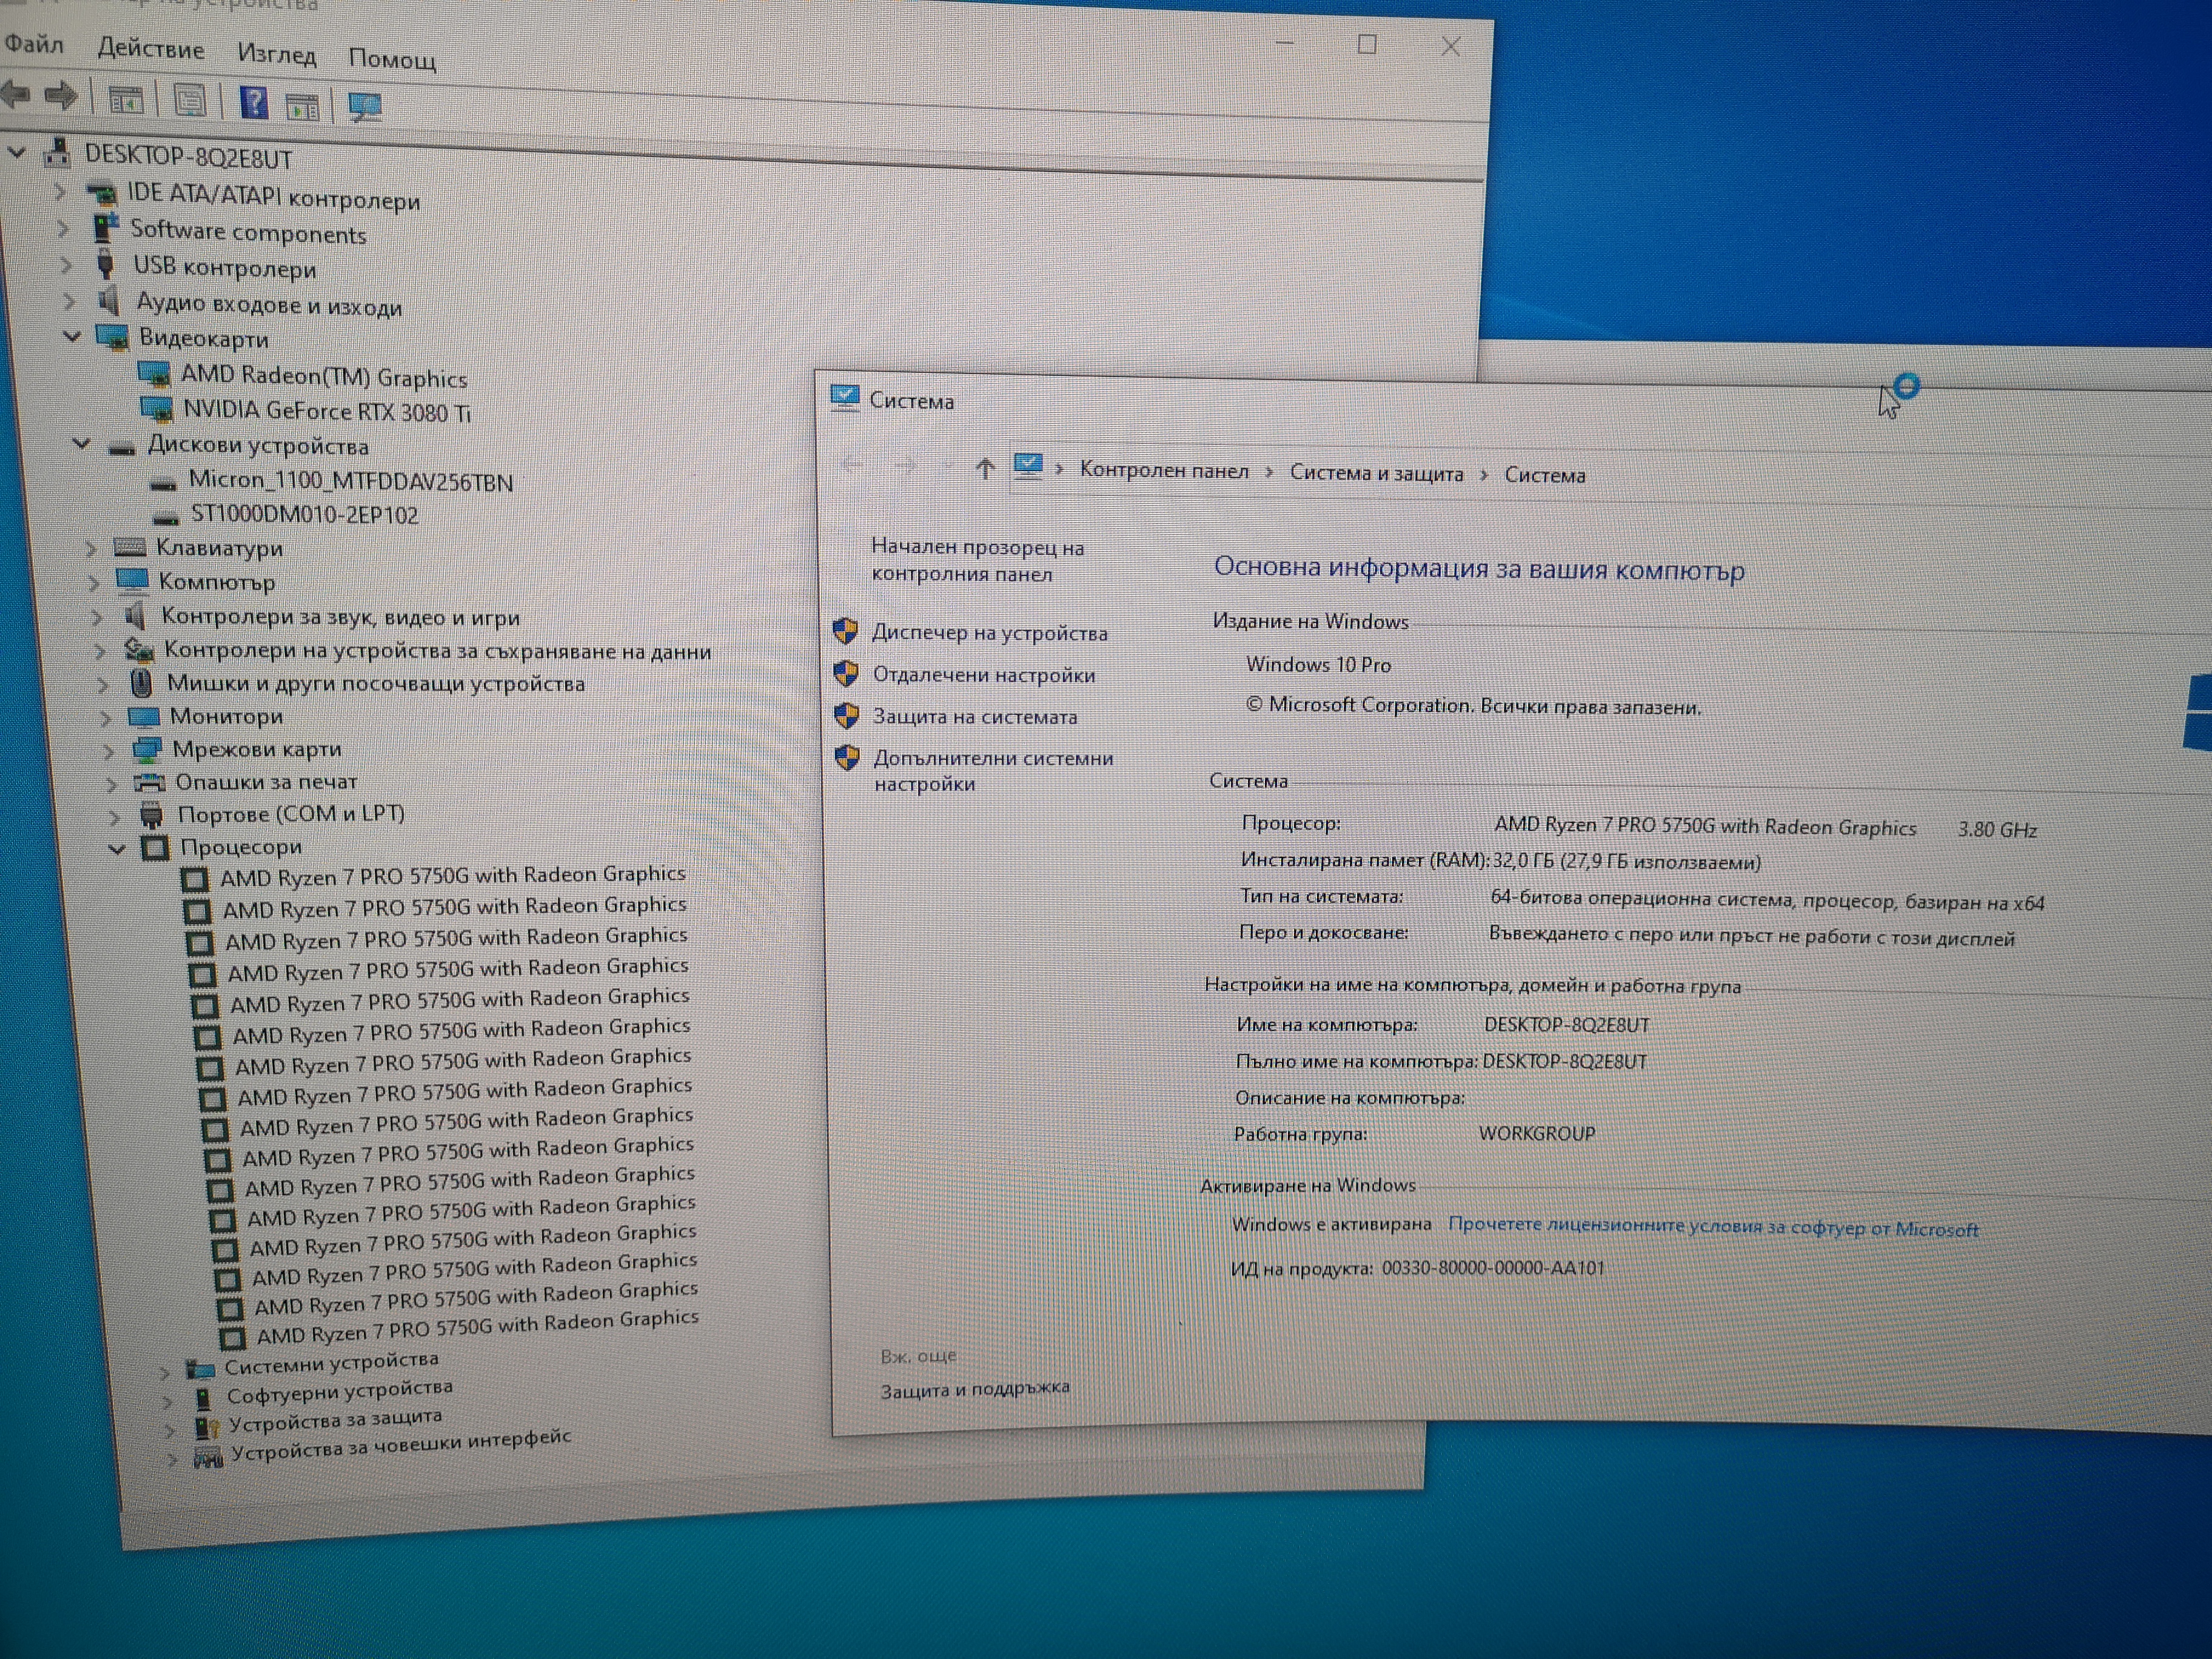Screen dimensions: 2212x1659
Task: Select last AMD Ryzen 7 PRO 5750G entry
Action: point(477,1328)
